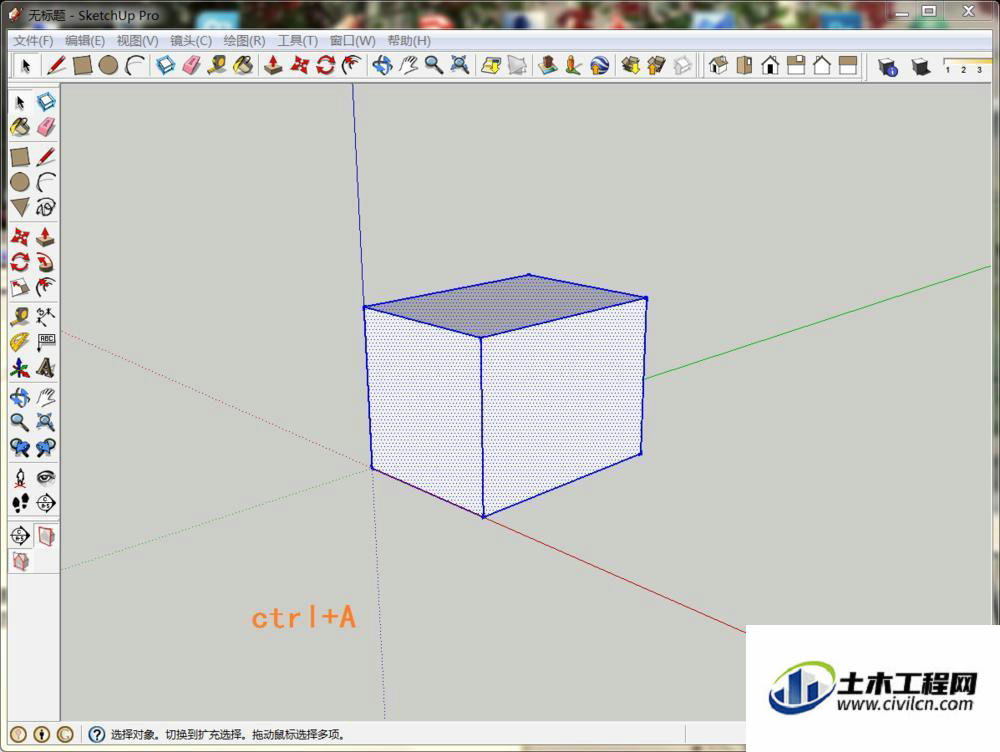Pick the Tape Measure in left palette
The height and width of the screenshot is (752, 1000).
tap(20, 316)
